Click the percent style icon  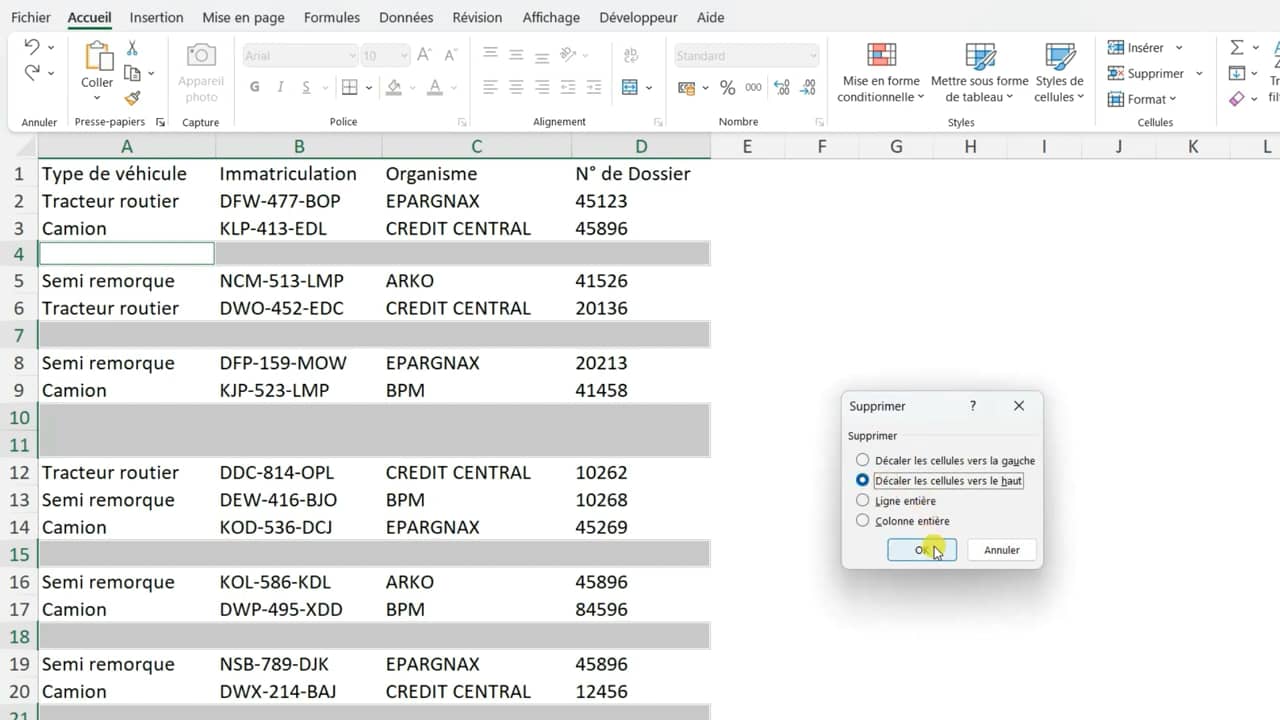[x=727, y=88]
